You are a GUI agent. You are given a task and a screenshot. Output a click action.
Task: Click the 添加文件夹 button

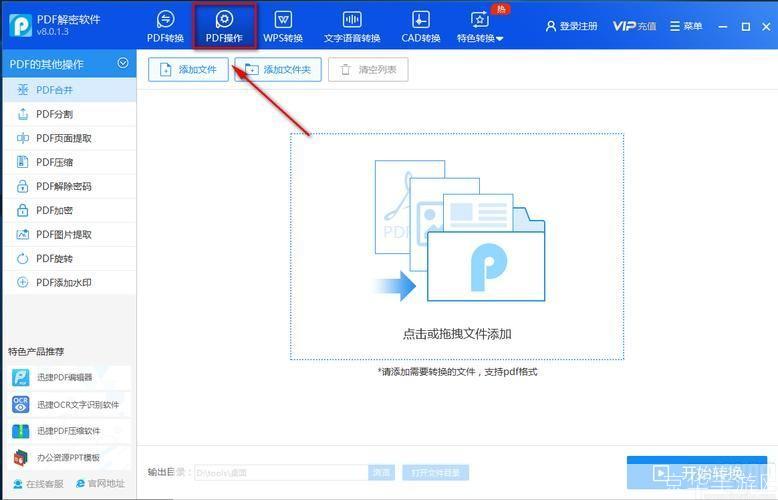coord(278,69)
